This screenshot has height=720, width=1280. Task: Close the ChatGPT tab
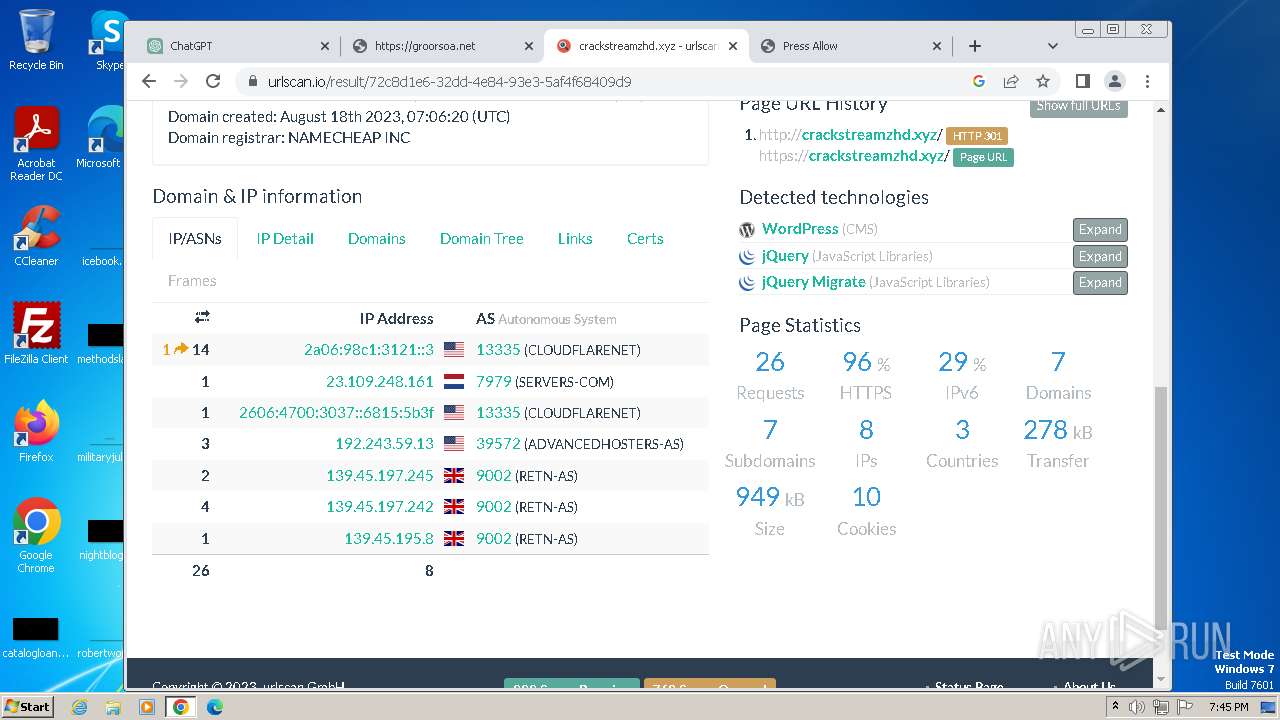[x=325, y=46]
